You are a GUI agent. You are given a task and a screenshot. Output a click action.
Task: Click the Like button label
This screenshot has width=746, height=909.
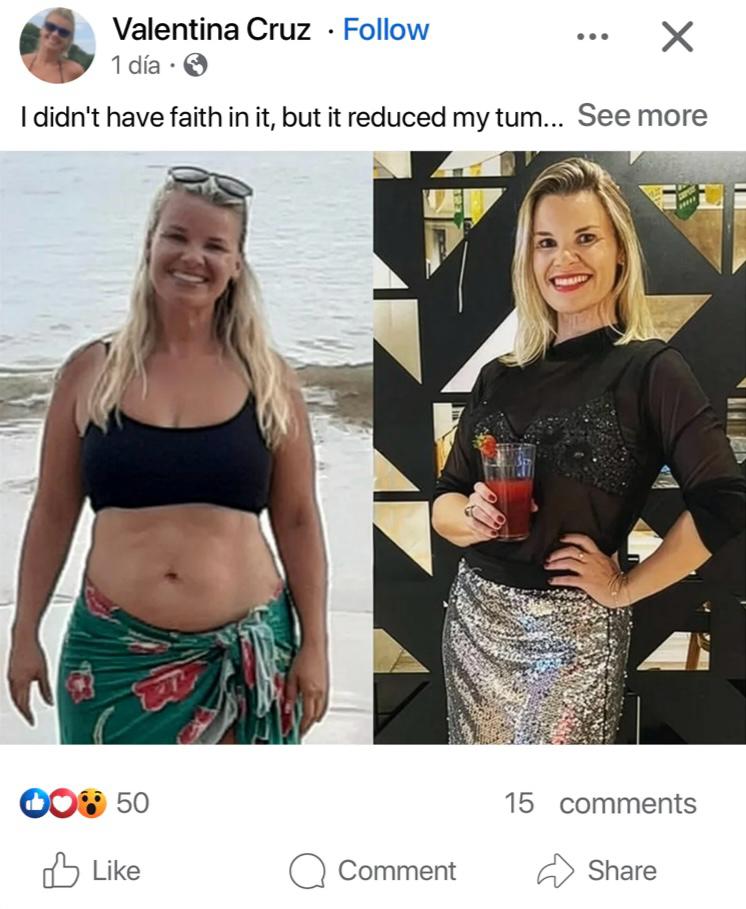pyautogui.click(x=117, y=871)
